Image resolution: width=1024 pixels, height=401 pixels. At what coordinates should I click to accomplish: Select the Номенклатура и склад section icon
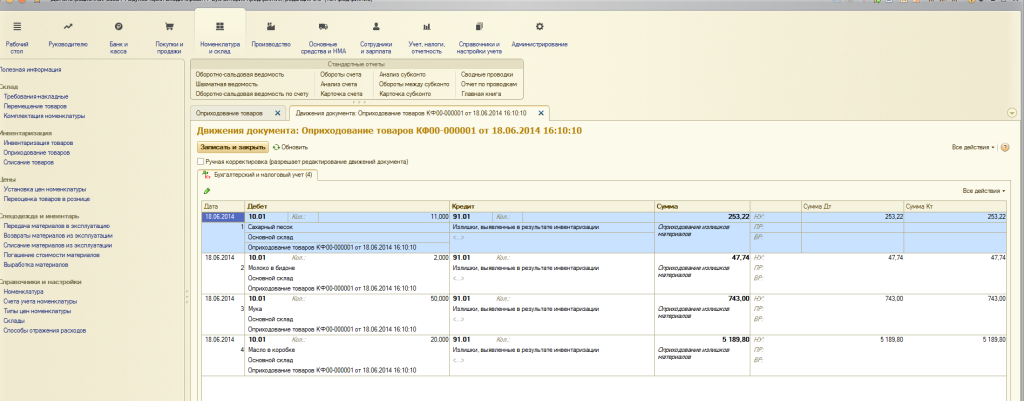pyautogui.click(x=220, y=27)
